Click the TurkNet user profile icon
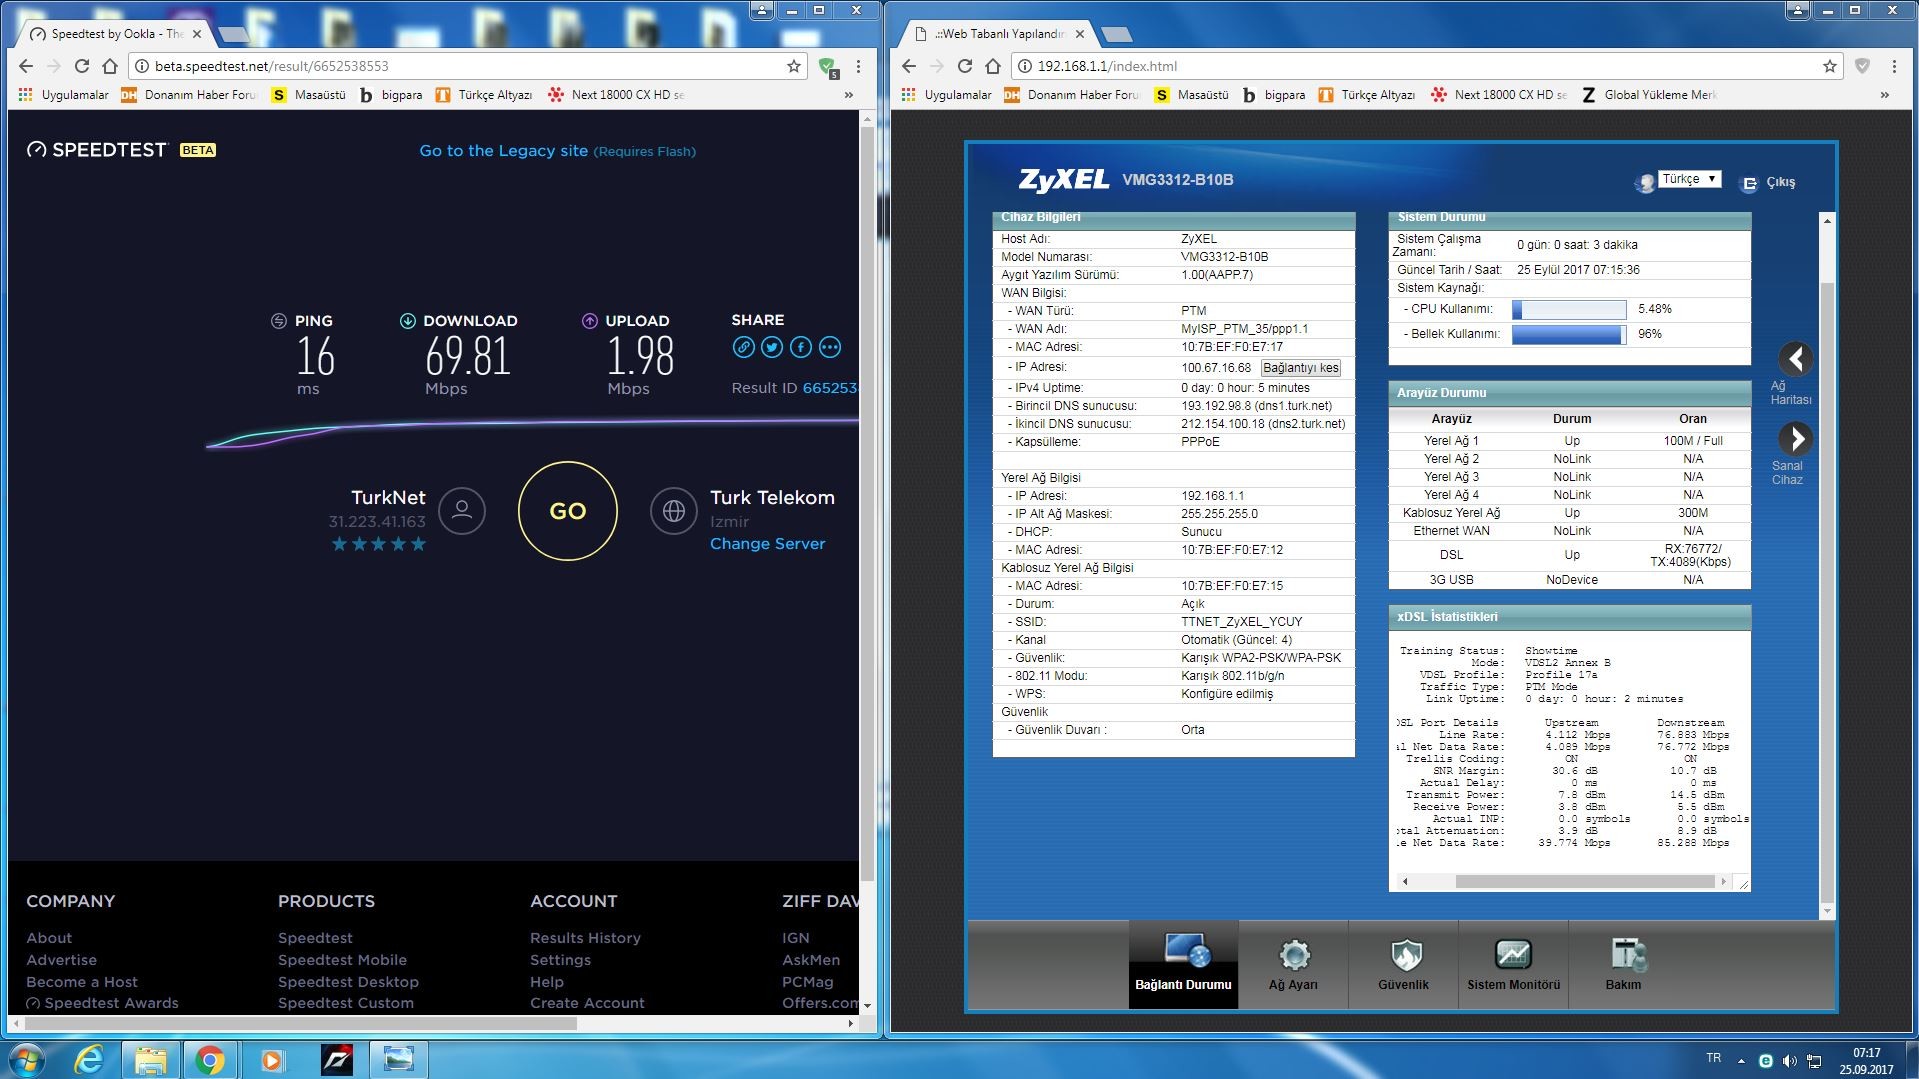Image resolution: width=1919 pixels, height=1079 pixels. [x=462, y=511]
